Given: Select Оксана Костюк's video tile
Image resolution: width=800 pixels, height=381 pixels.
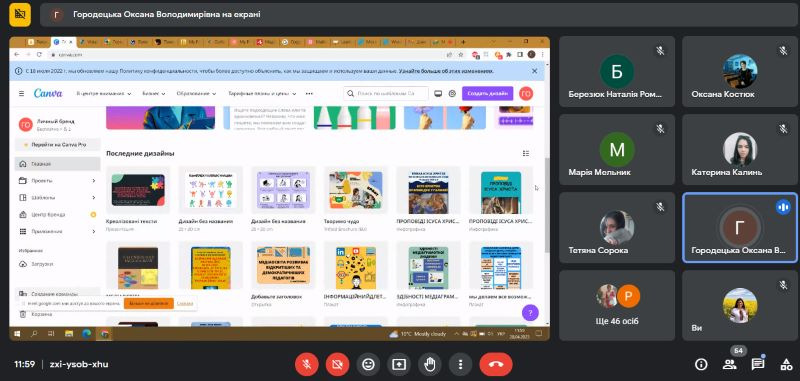Looking at the screenshot, I should pyautogui.click(x=740, y=71).
